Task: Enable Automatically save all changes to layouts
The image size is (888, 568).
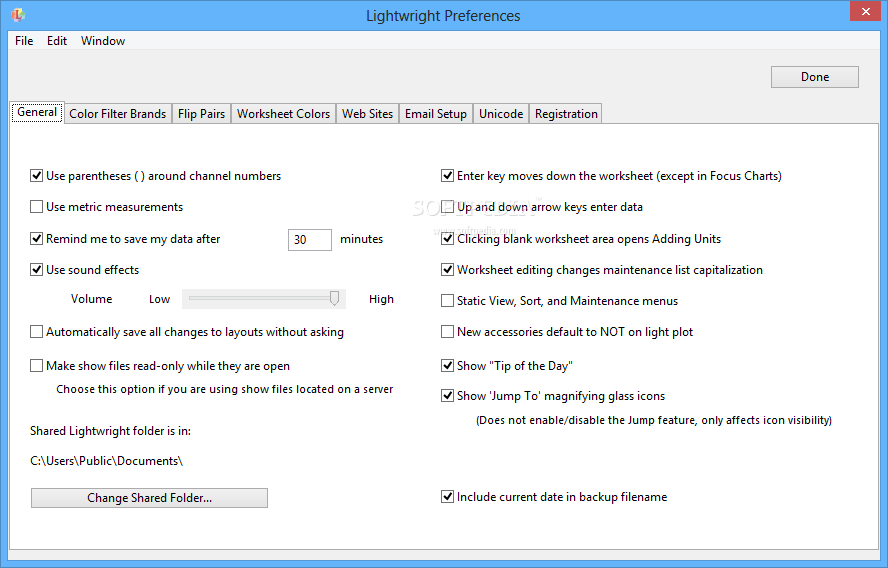Action: 36,331
